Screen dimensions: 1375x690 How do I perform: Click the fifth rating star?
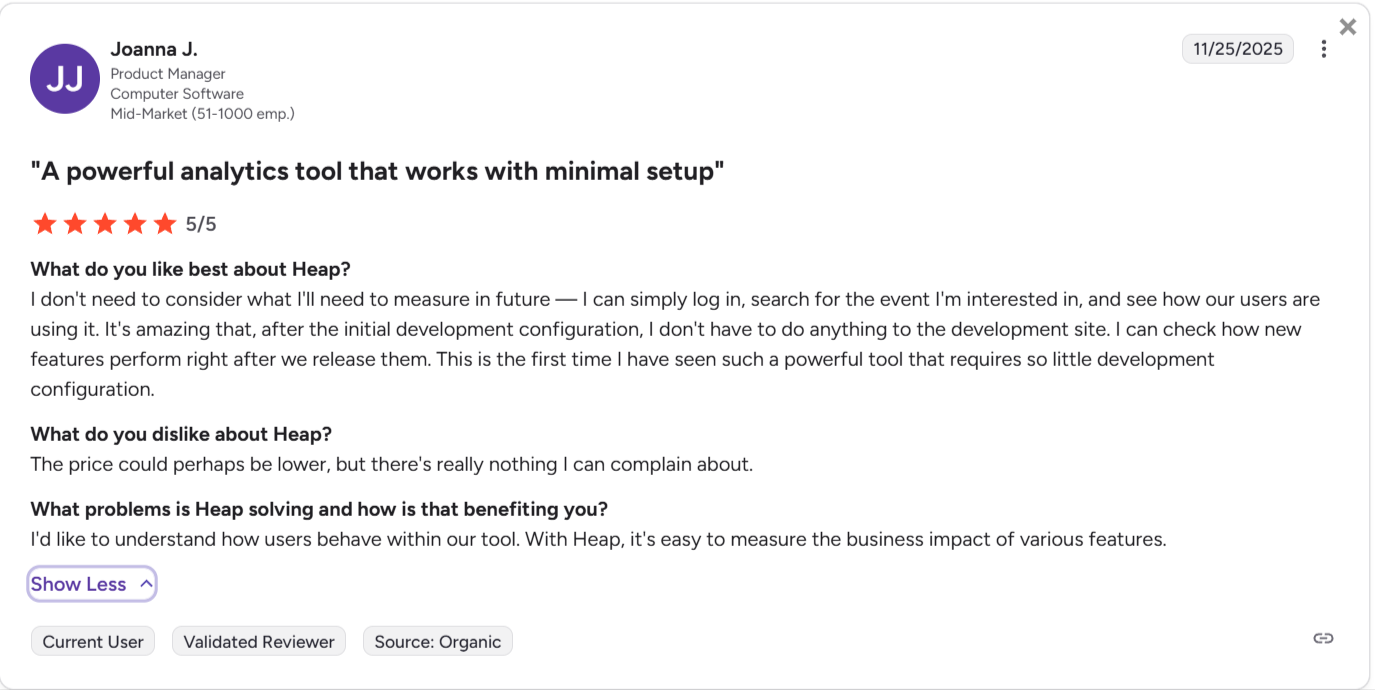(x=165, y=224)
